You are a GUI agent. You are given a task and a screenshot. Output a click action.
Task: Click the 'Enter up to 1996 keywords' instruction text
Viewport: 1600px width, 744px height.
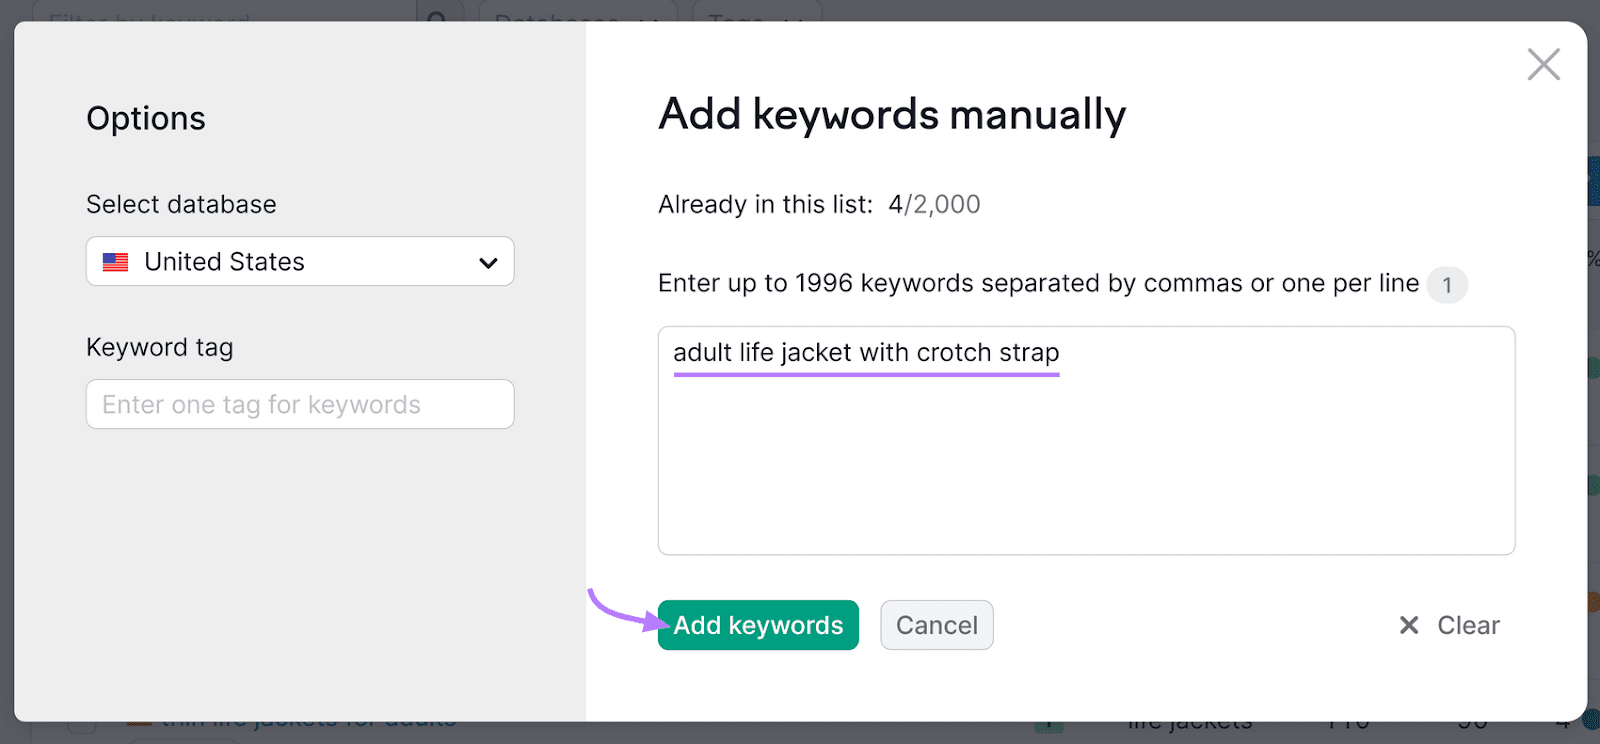point(1038,283)
